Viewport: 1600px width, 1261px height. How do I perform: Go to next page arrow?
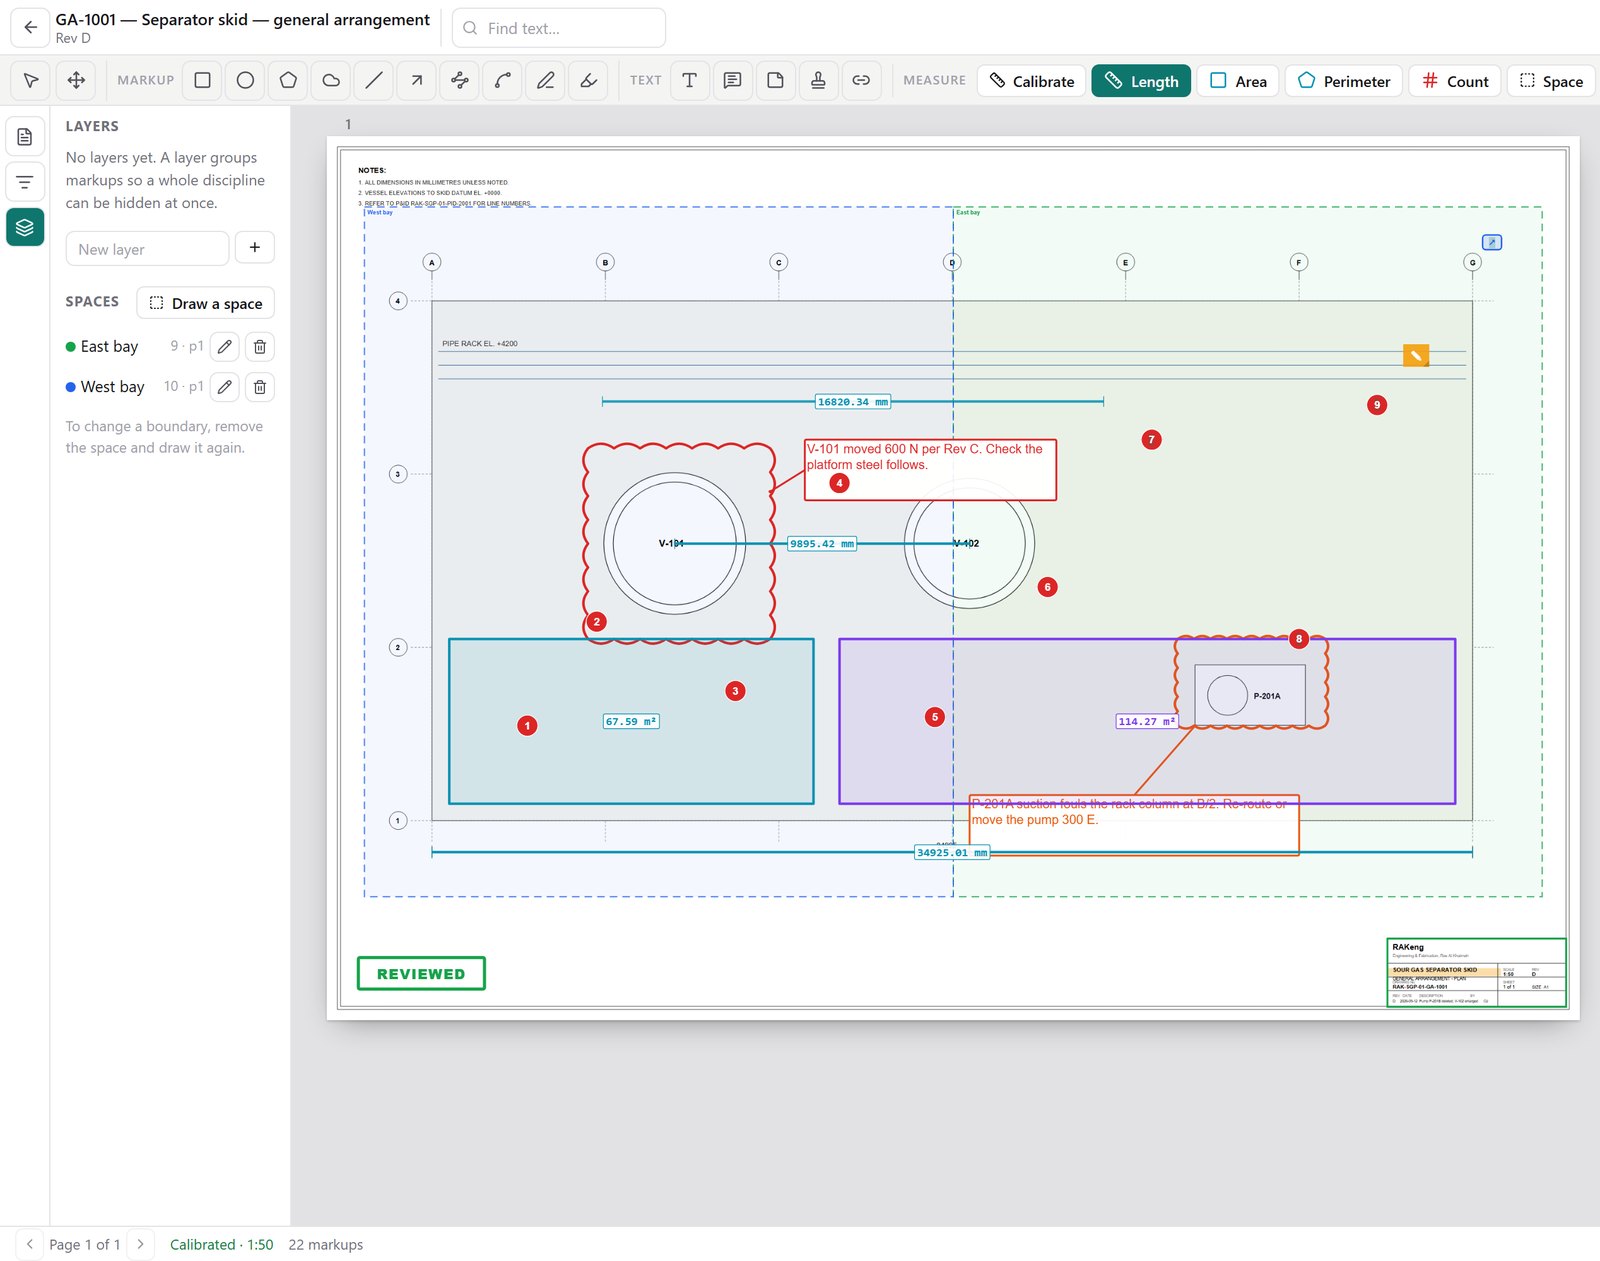(x=141, y=1244)
